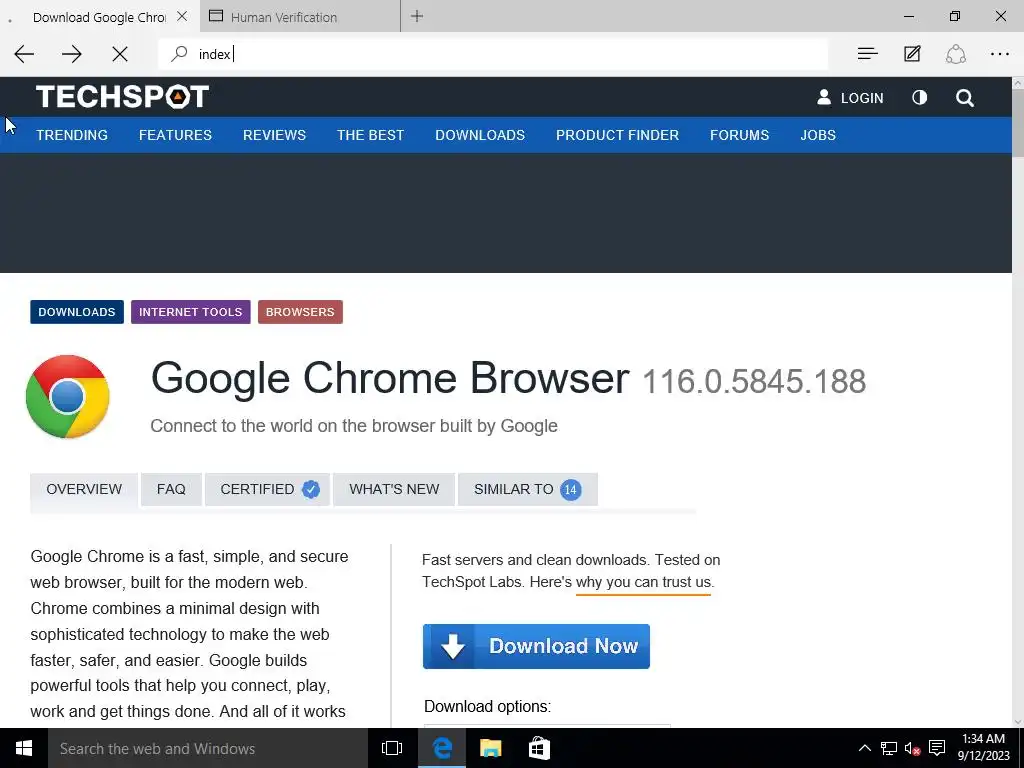This screenshot has width=1024, height=768.
Task: Open the PRODUCT FINDER menu item
Action: pyautogui.click(x=617, y=135)
